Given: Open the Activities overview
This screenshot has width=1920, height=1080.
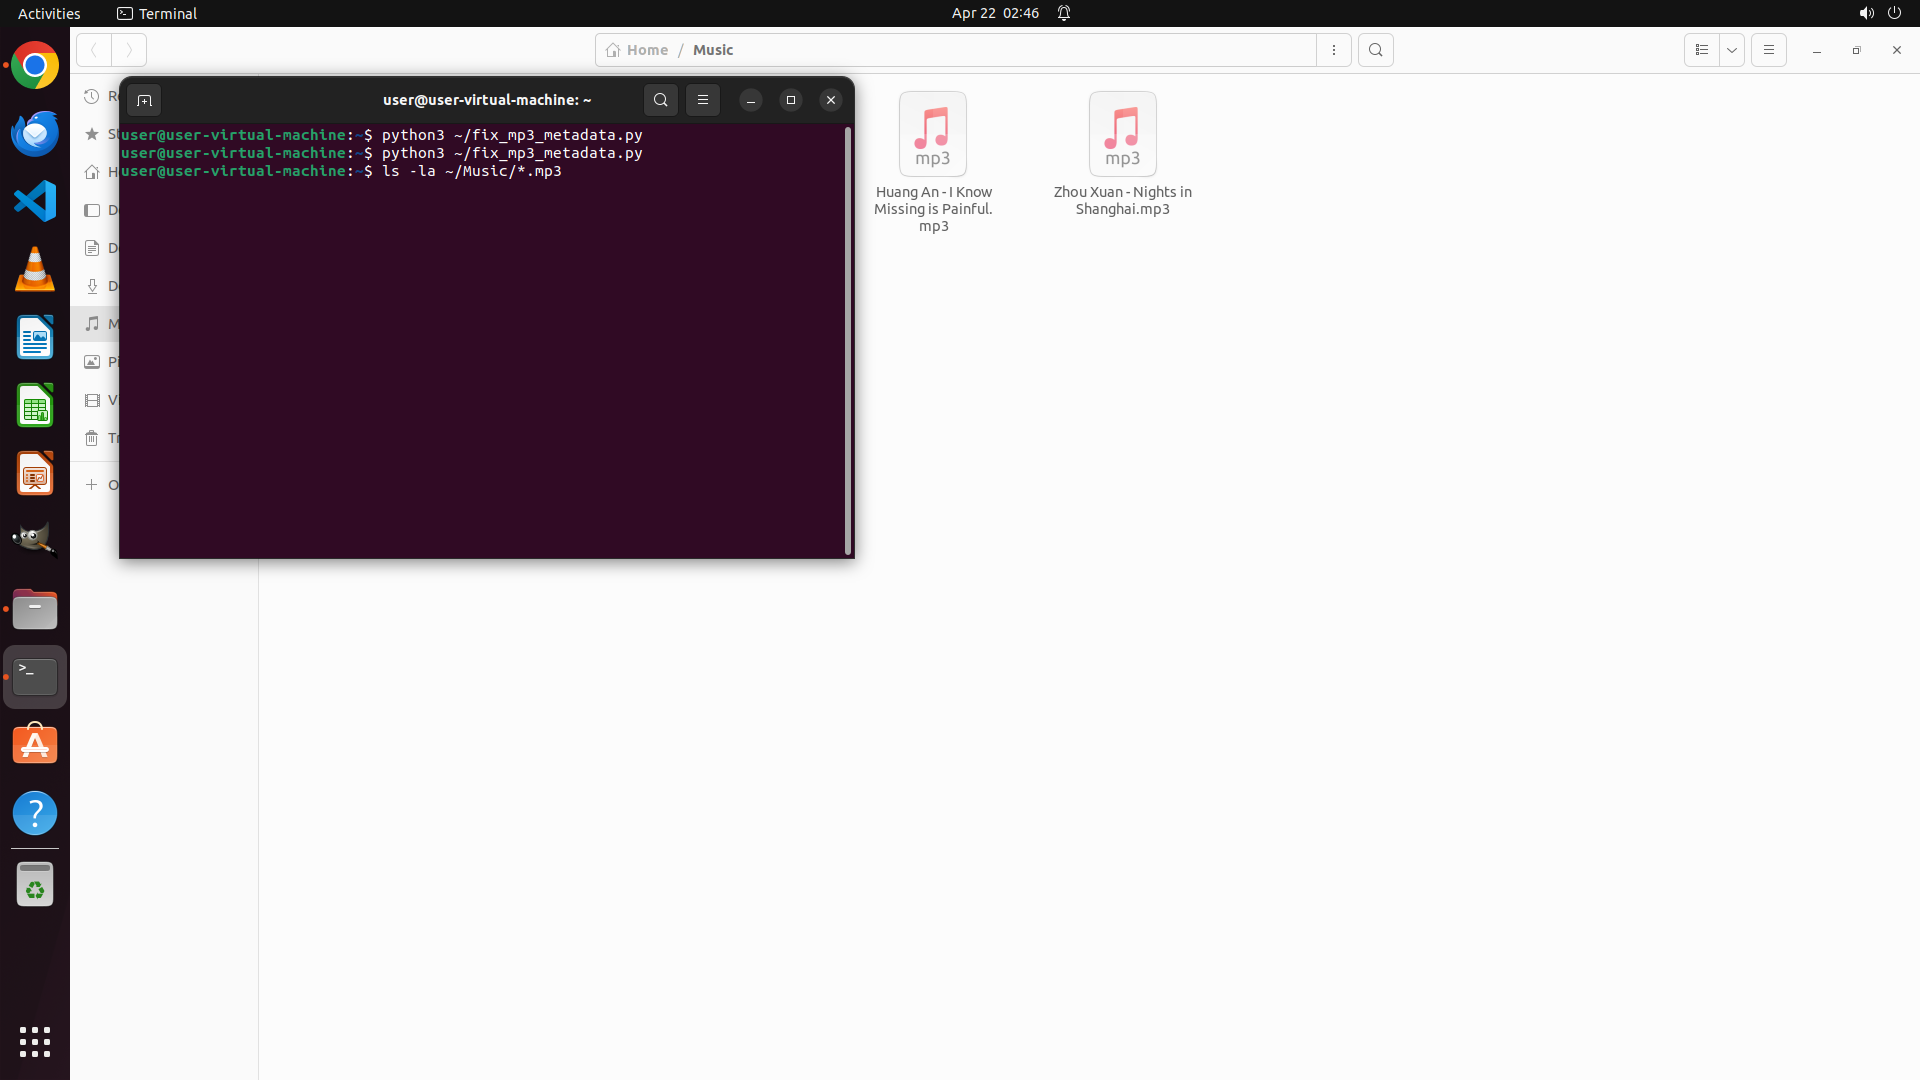Looking at the screenshot, I should coord(49,13).
